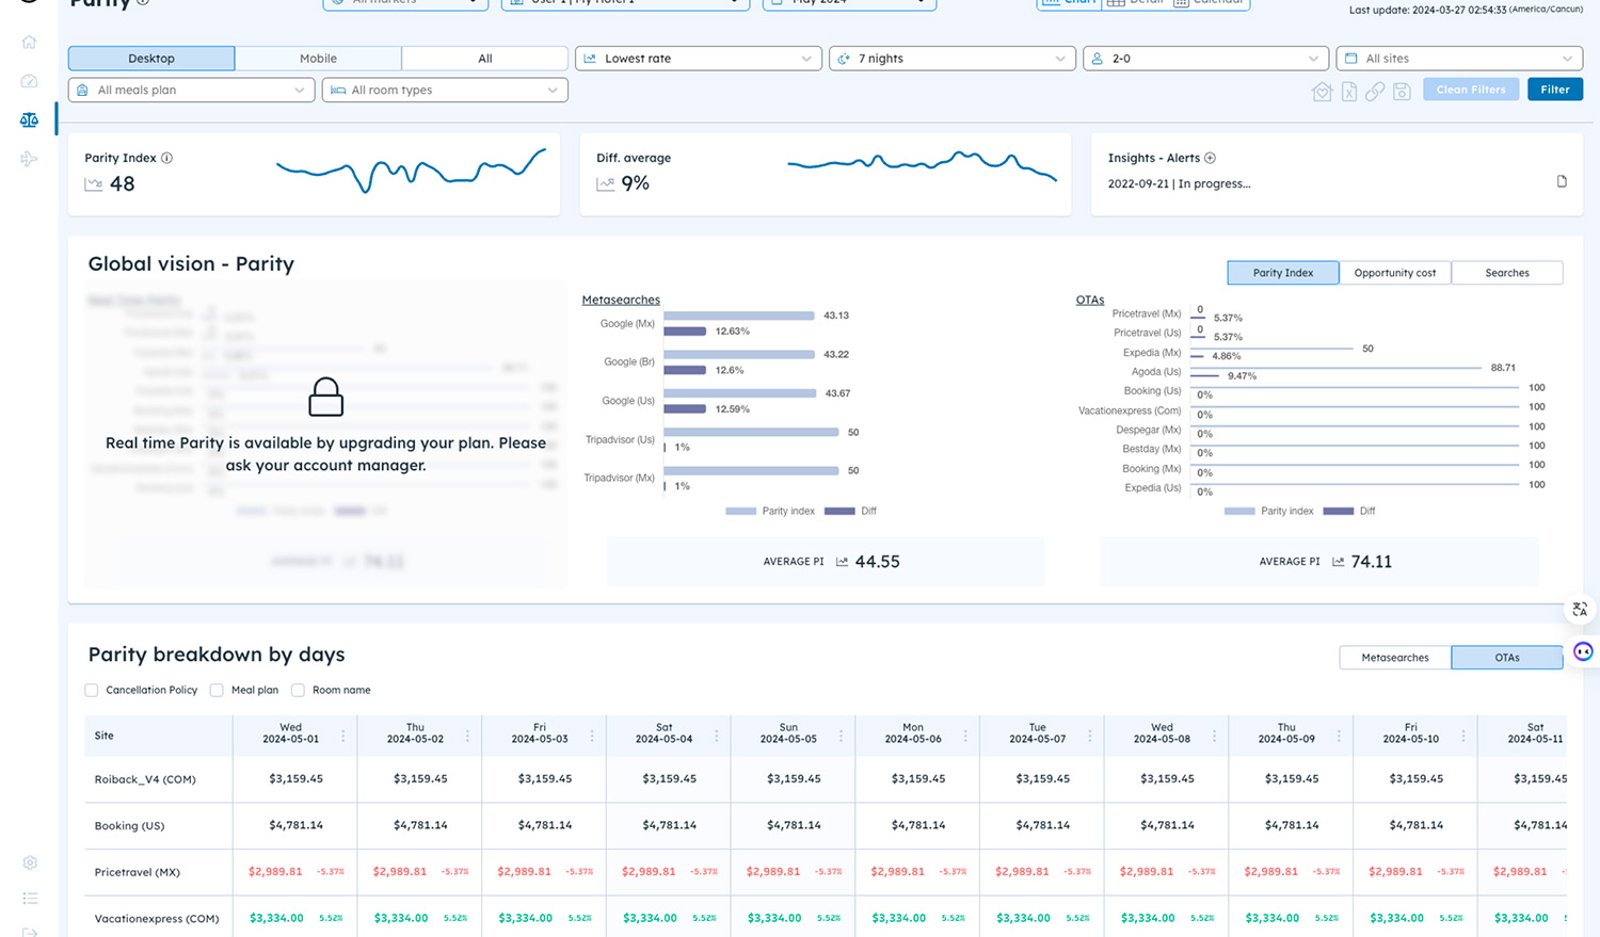Open column menu for Tue 2024-05-07
The width and height of the screenshot is (1600, 937).
(1090, 735)
